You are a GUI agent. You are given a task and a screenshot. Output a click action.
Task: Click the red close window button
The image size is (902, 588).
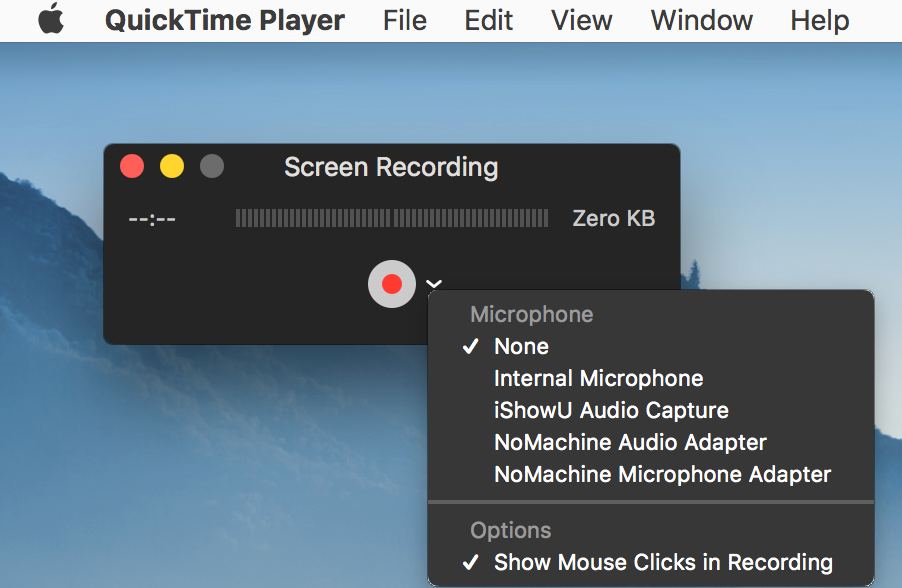click(132, 166)
